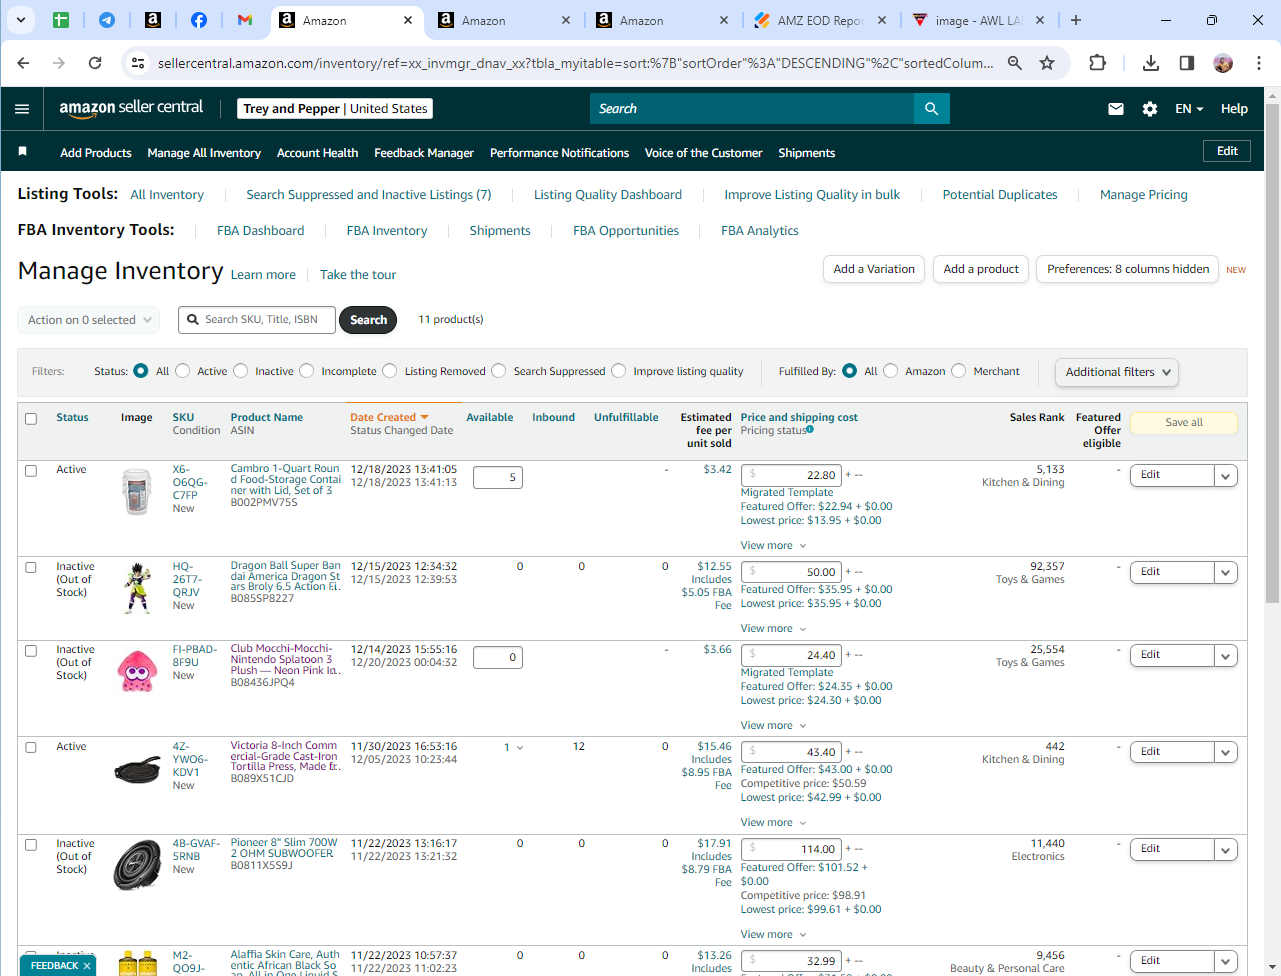The image size is (1281, 976).
Task: Open the Account Health page
Action: [317, 153]
